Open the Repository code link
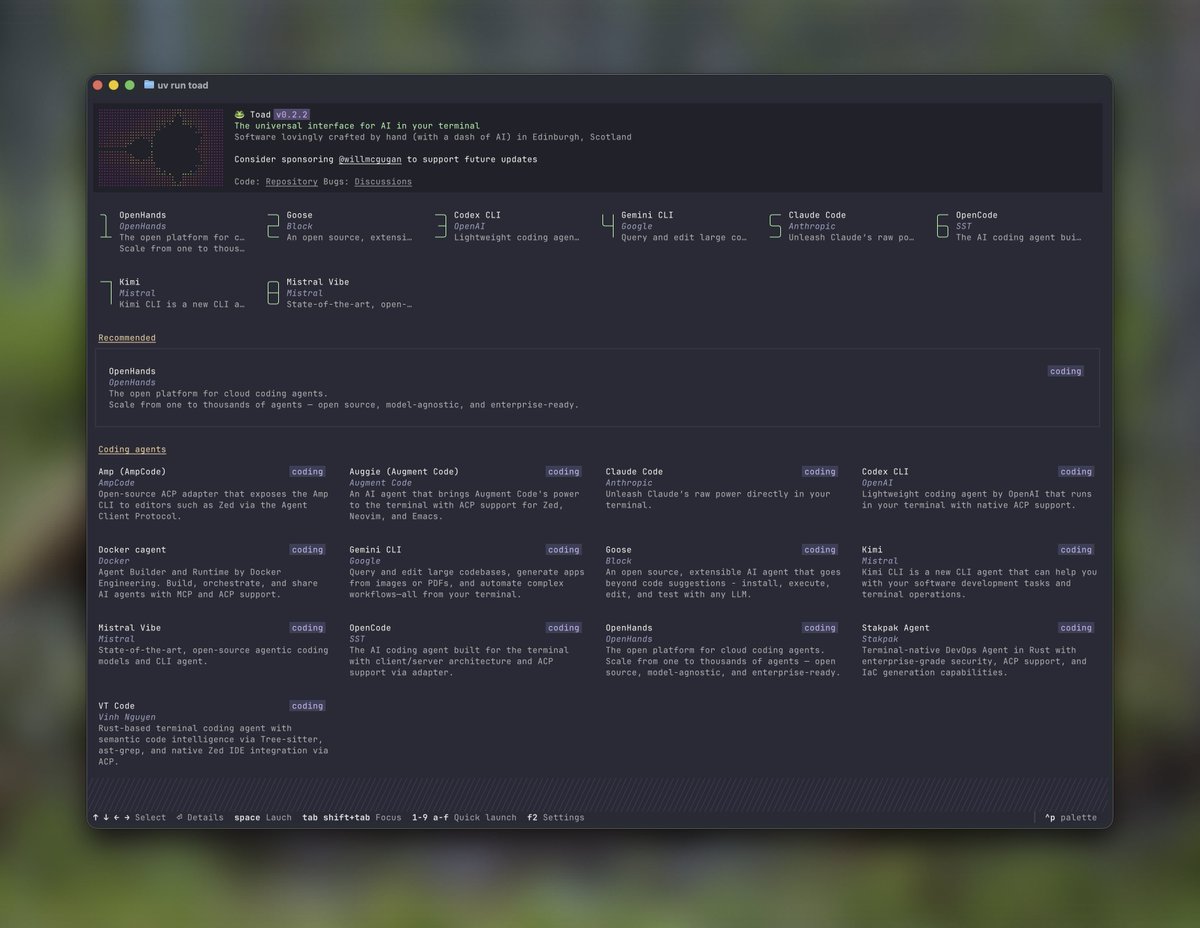The image size is (1200, 928). click(291, 182)
